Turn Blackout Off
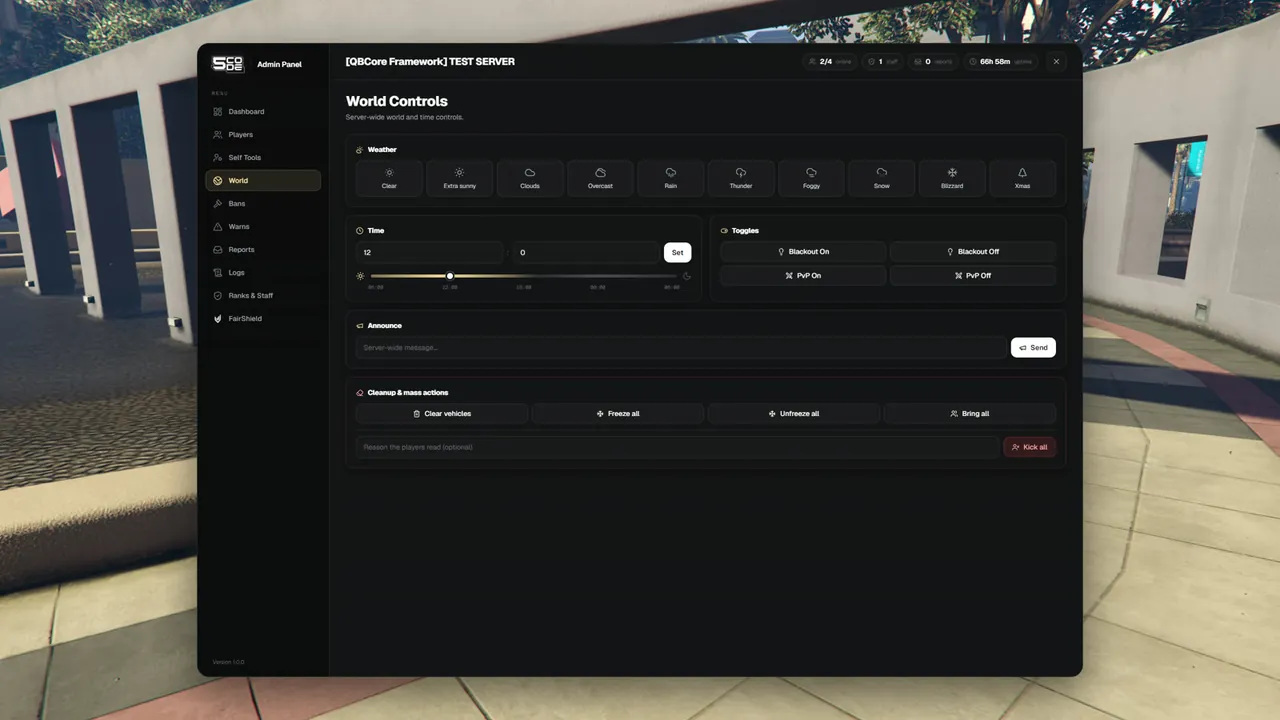Viewport: 1280px width, 720px height. [973, 252]
